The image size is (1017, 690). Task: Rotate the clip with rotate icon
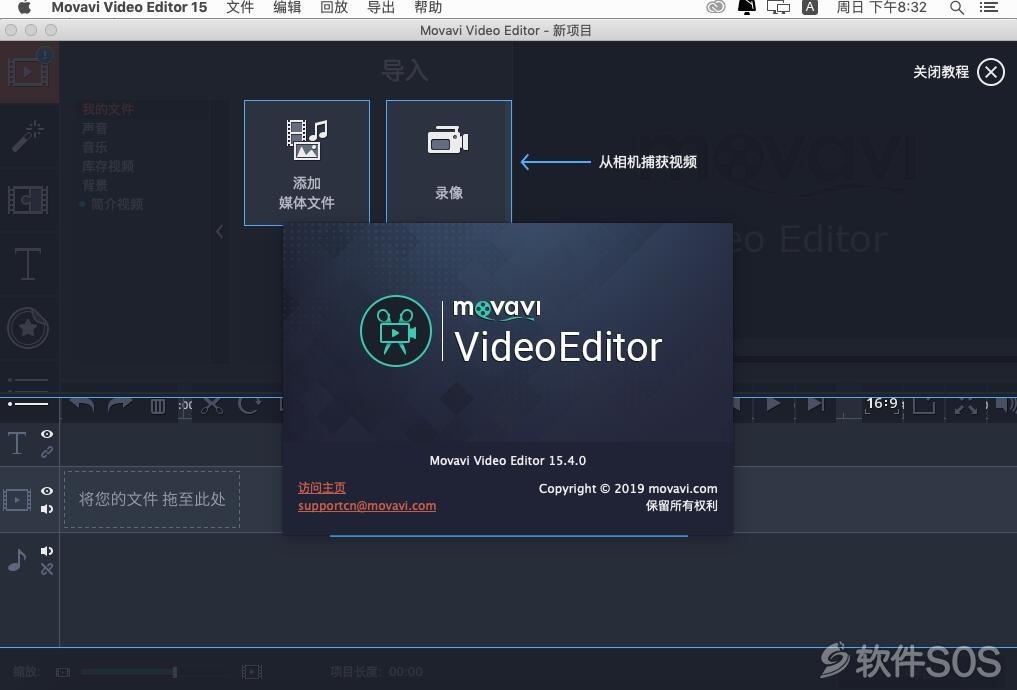click(x=250, y=406)
